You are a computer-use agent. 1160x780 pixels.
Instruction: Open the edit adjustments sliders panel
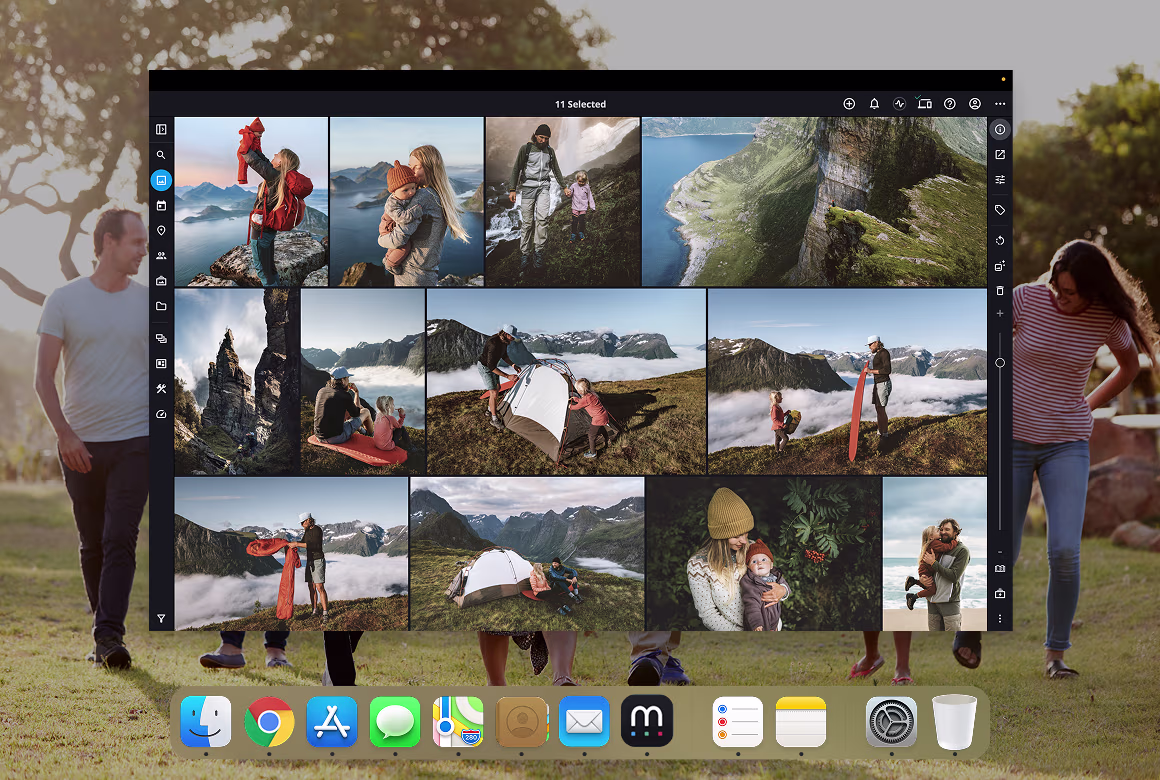point(1000,180)
